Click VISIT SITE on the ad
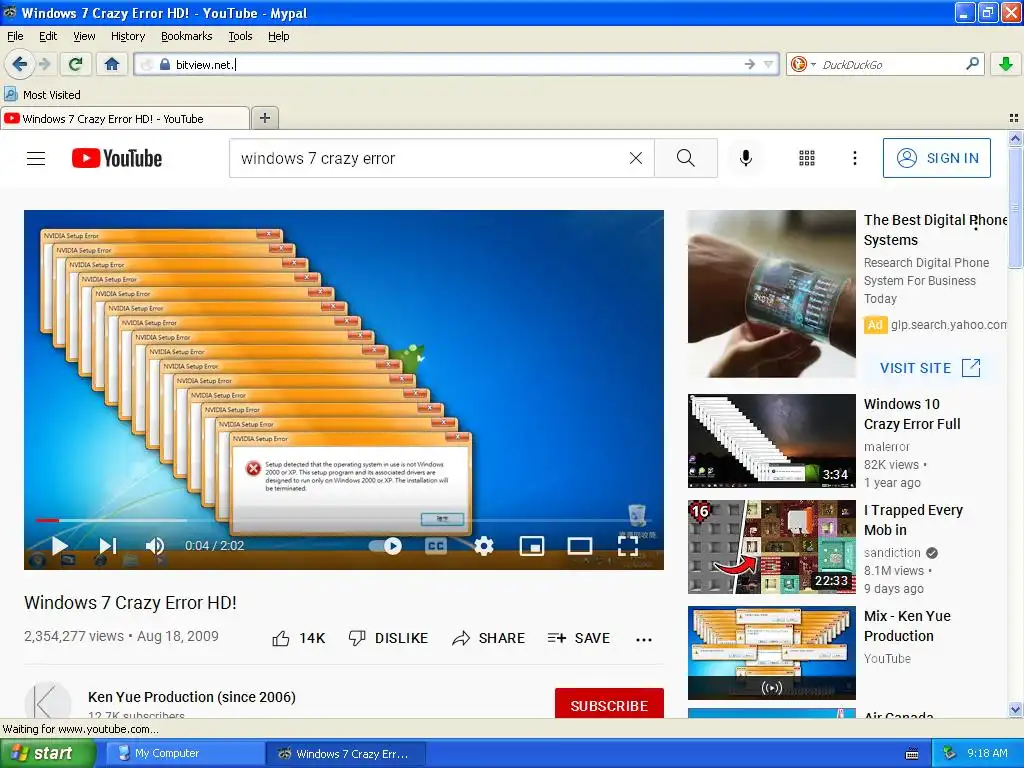 930,368
